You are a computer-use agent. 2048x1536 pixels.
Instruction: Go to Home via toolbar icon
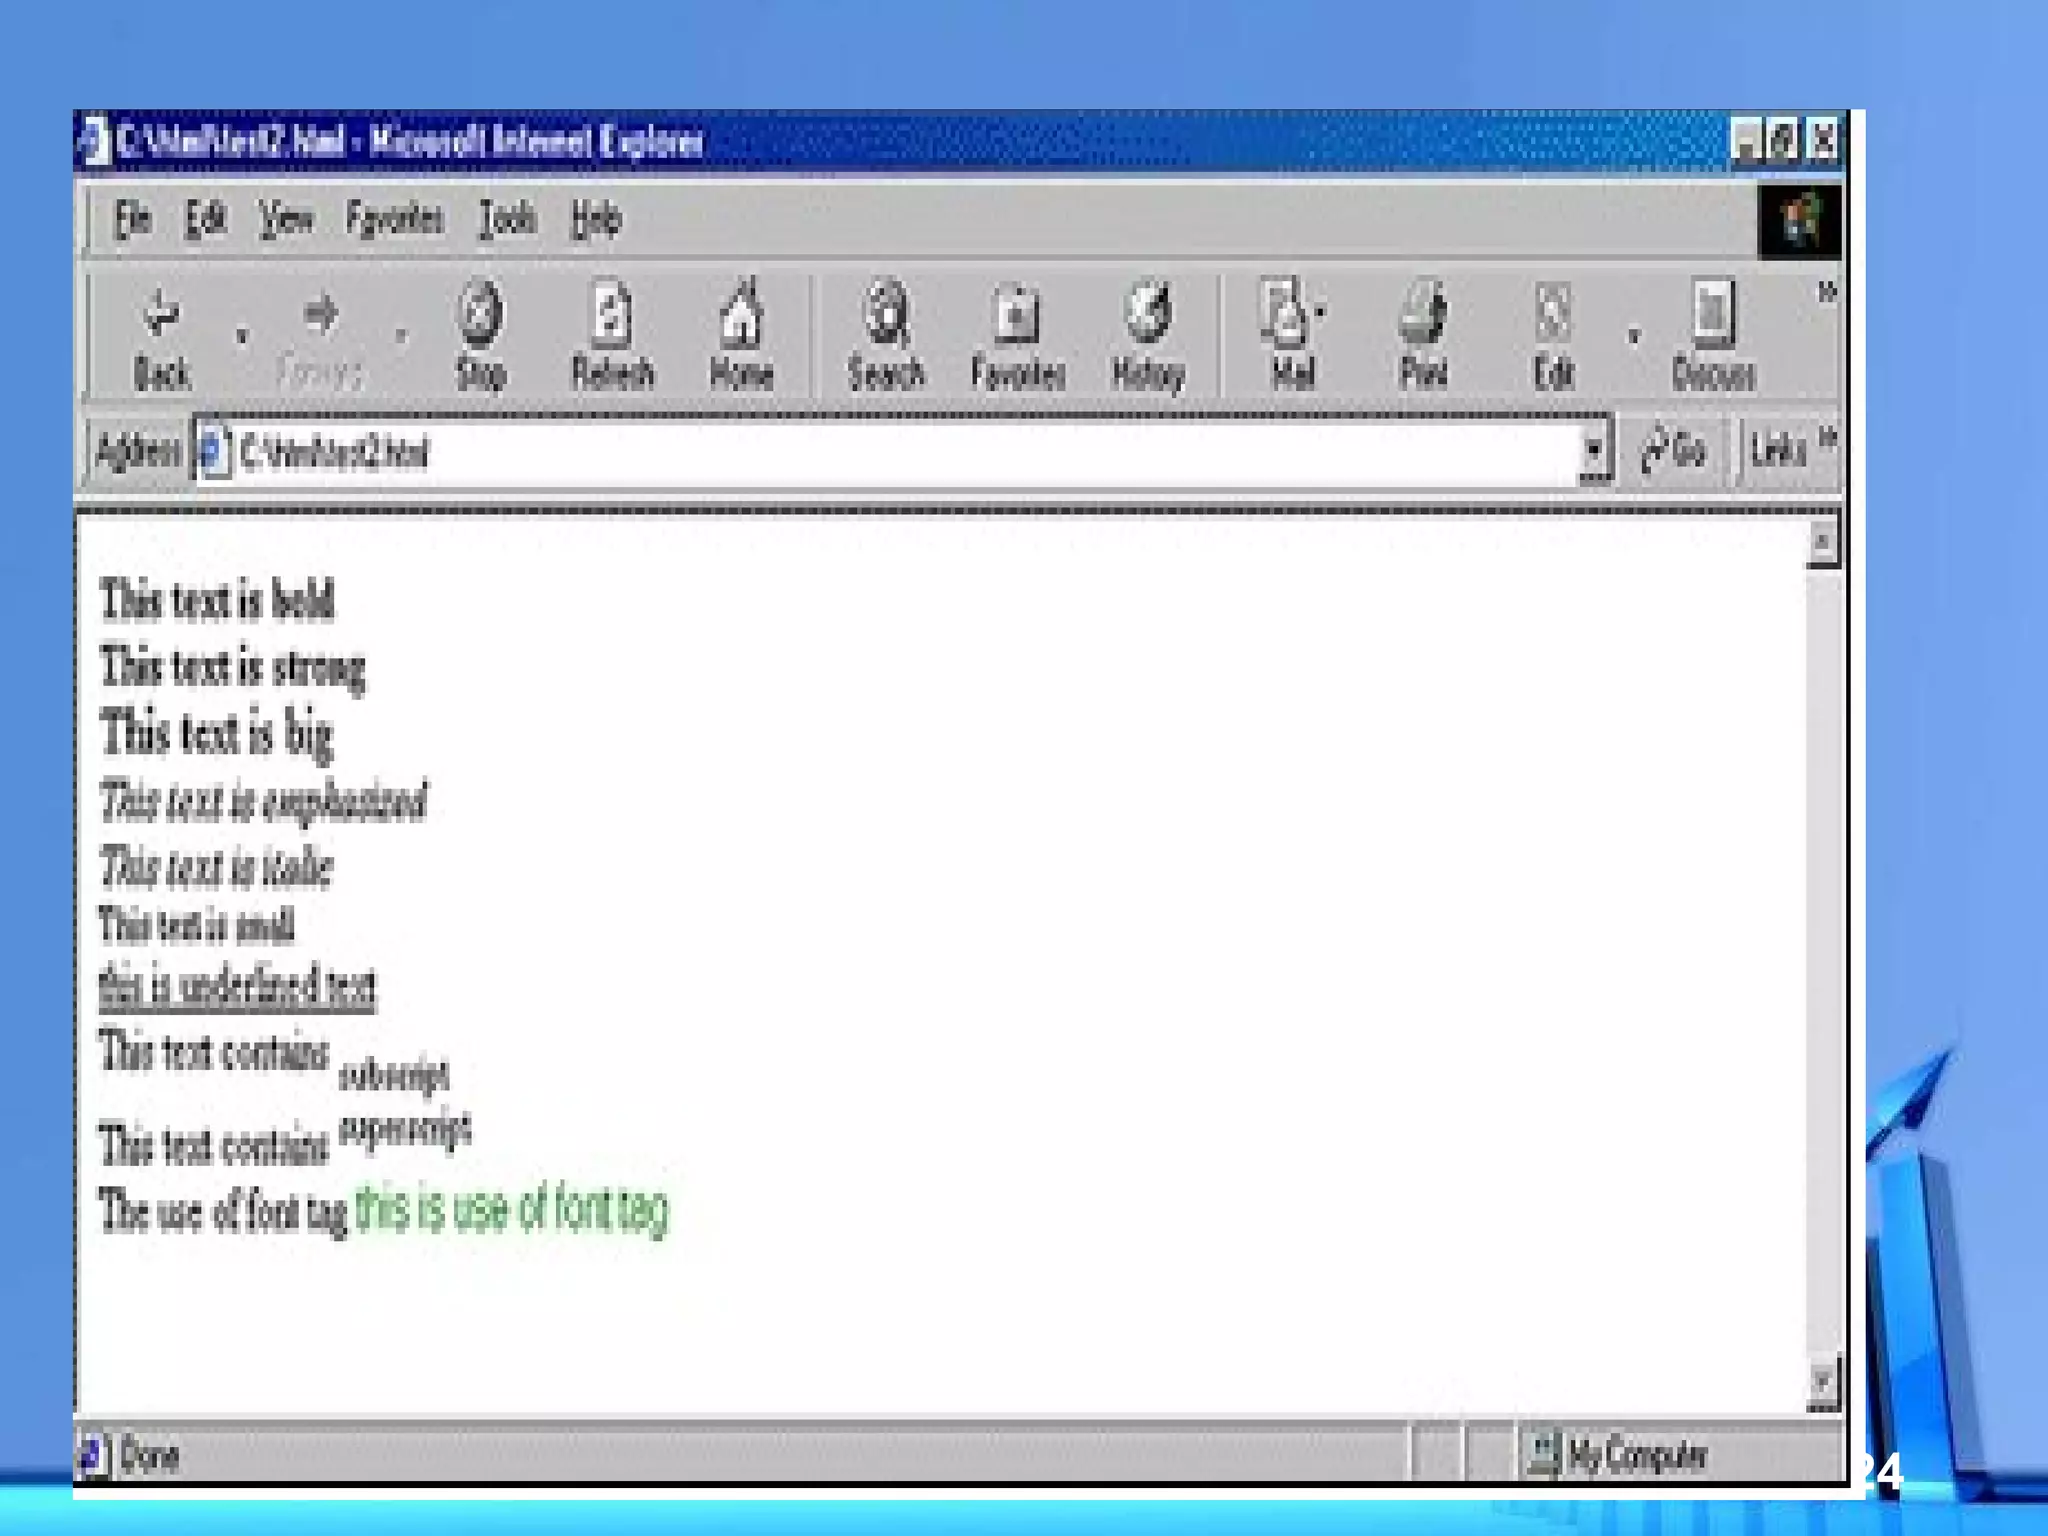coord(741,315)
